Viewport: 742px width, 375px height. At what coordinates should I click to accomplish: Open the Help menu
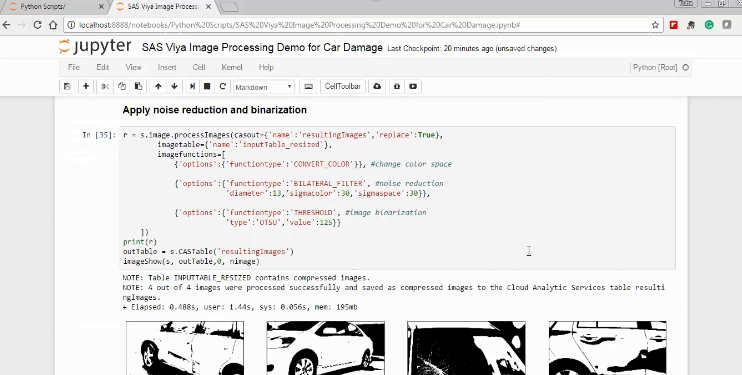coord(266,67)
